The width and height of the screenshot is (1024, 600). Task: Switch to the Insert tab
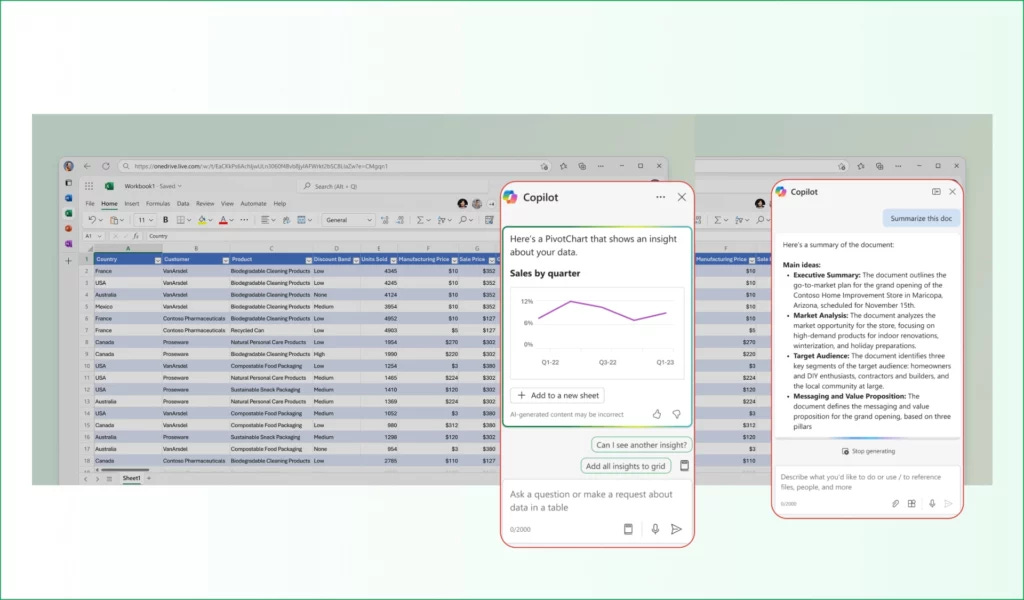click(x=132, y=204)
